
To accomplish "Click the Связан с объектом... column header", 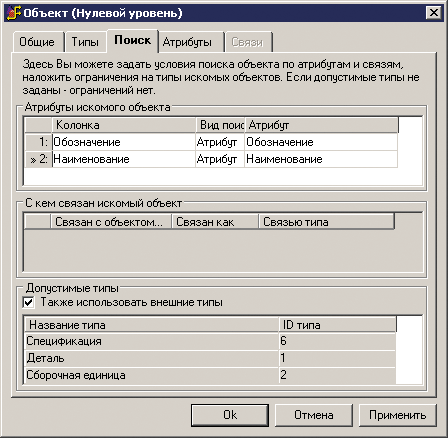I will click(111, 222).
